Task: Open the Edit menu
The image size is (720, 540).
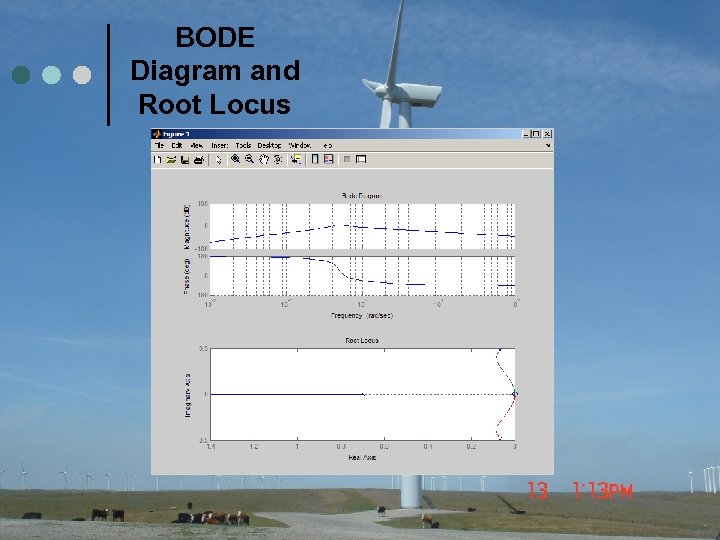Action: coord(177,145)
